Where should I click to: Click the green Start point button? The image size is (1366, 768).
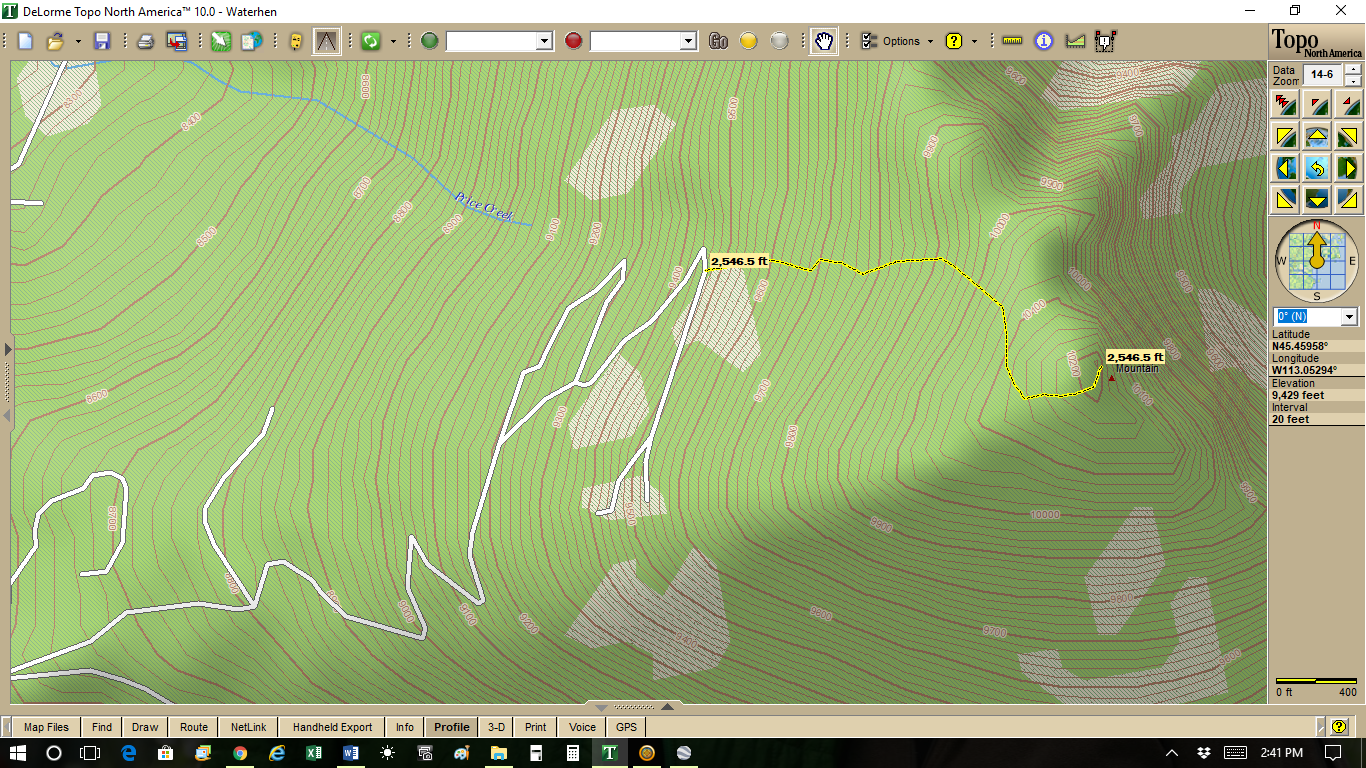(x=430, y=41)
